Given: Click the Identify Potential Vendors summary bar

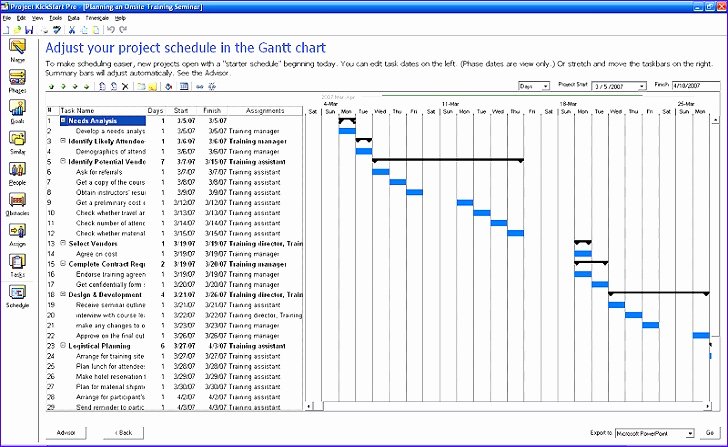Looking at the screenshot, I should (448, 160).
